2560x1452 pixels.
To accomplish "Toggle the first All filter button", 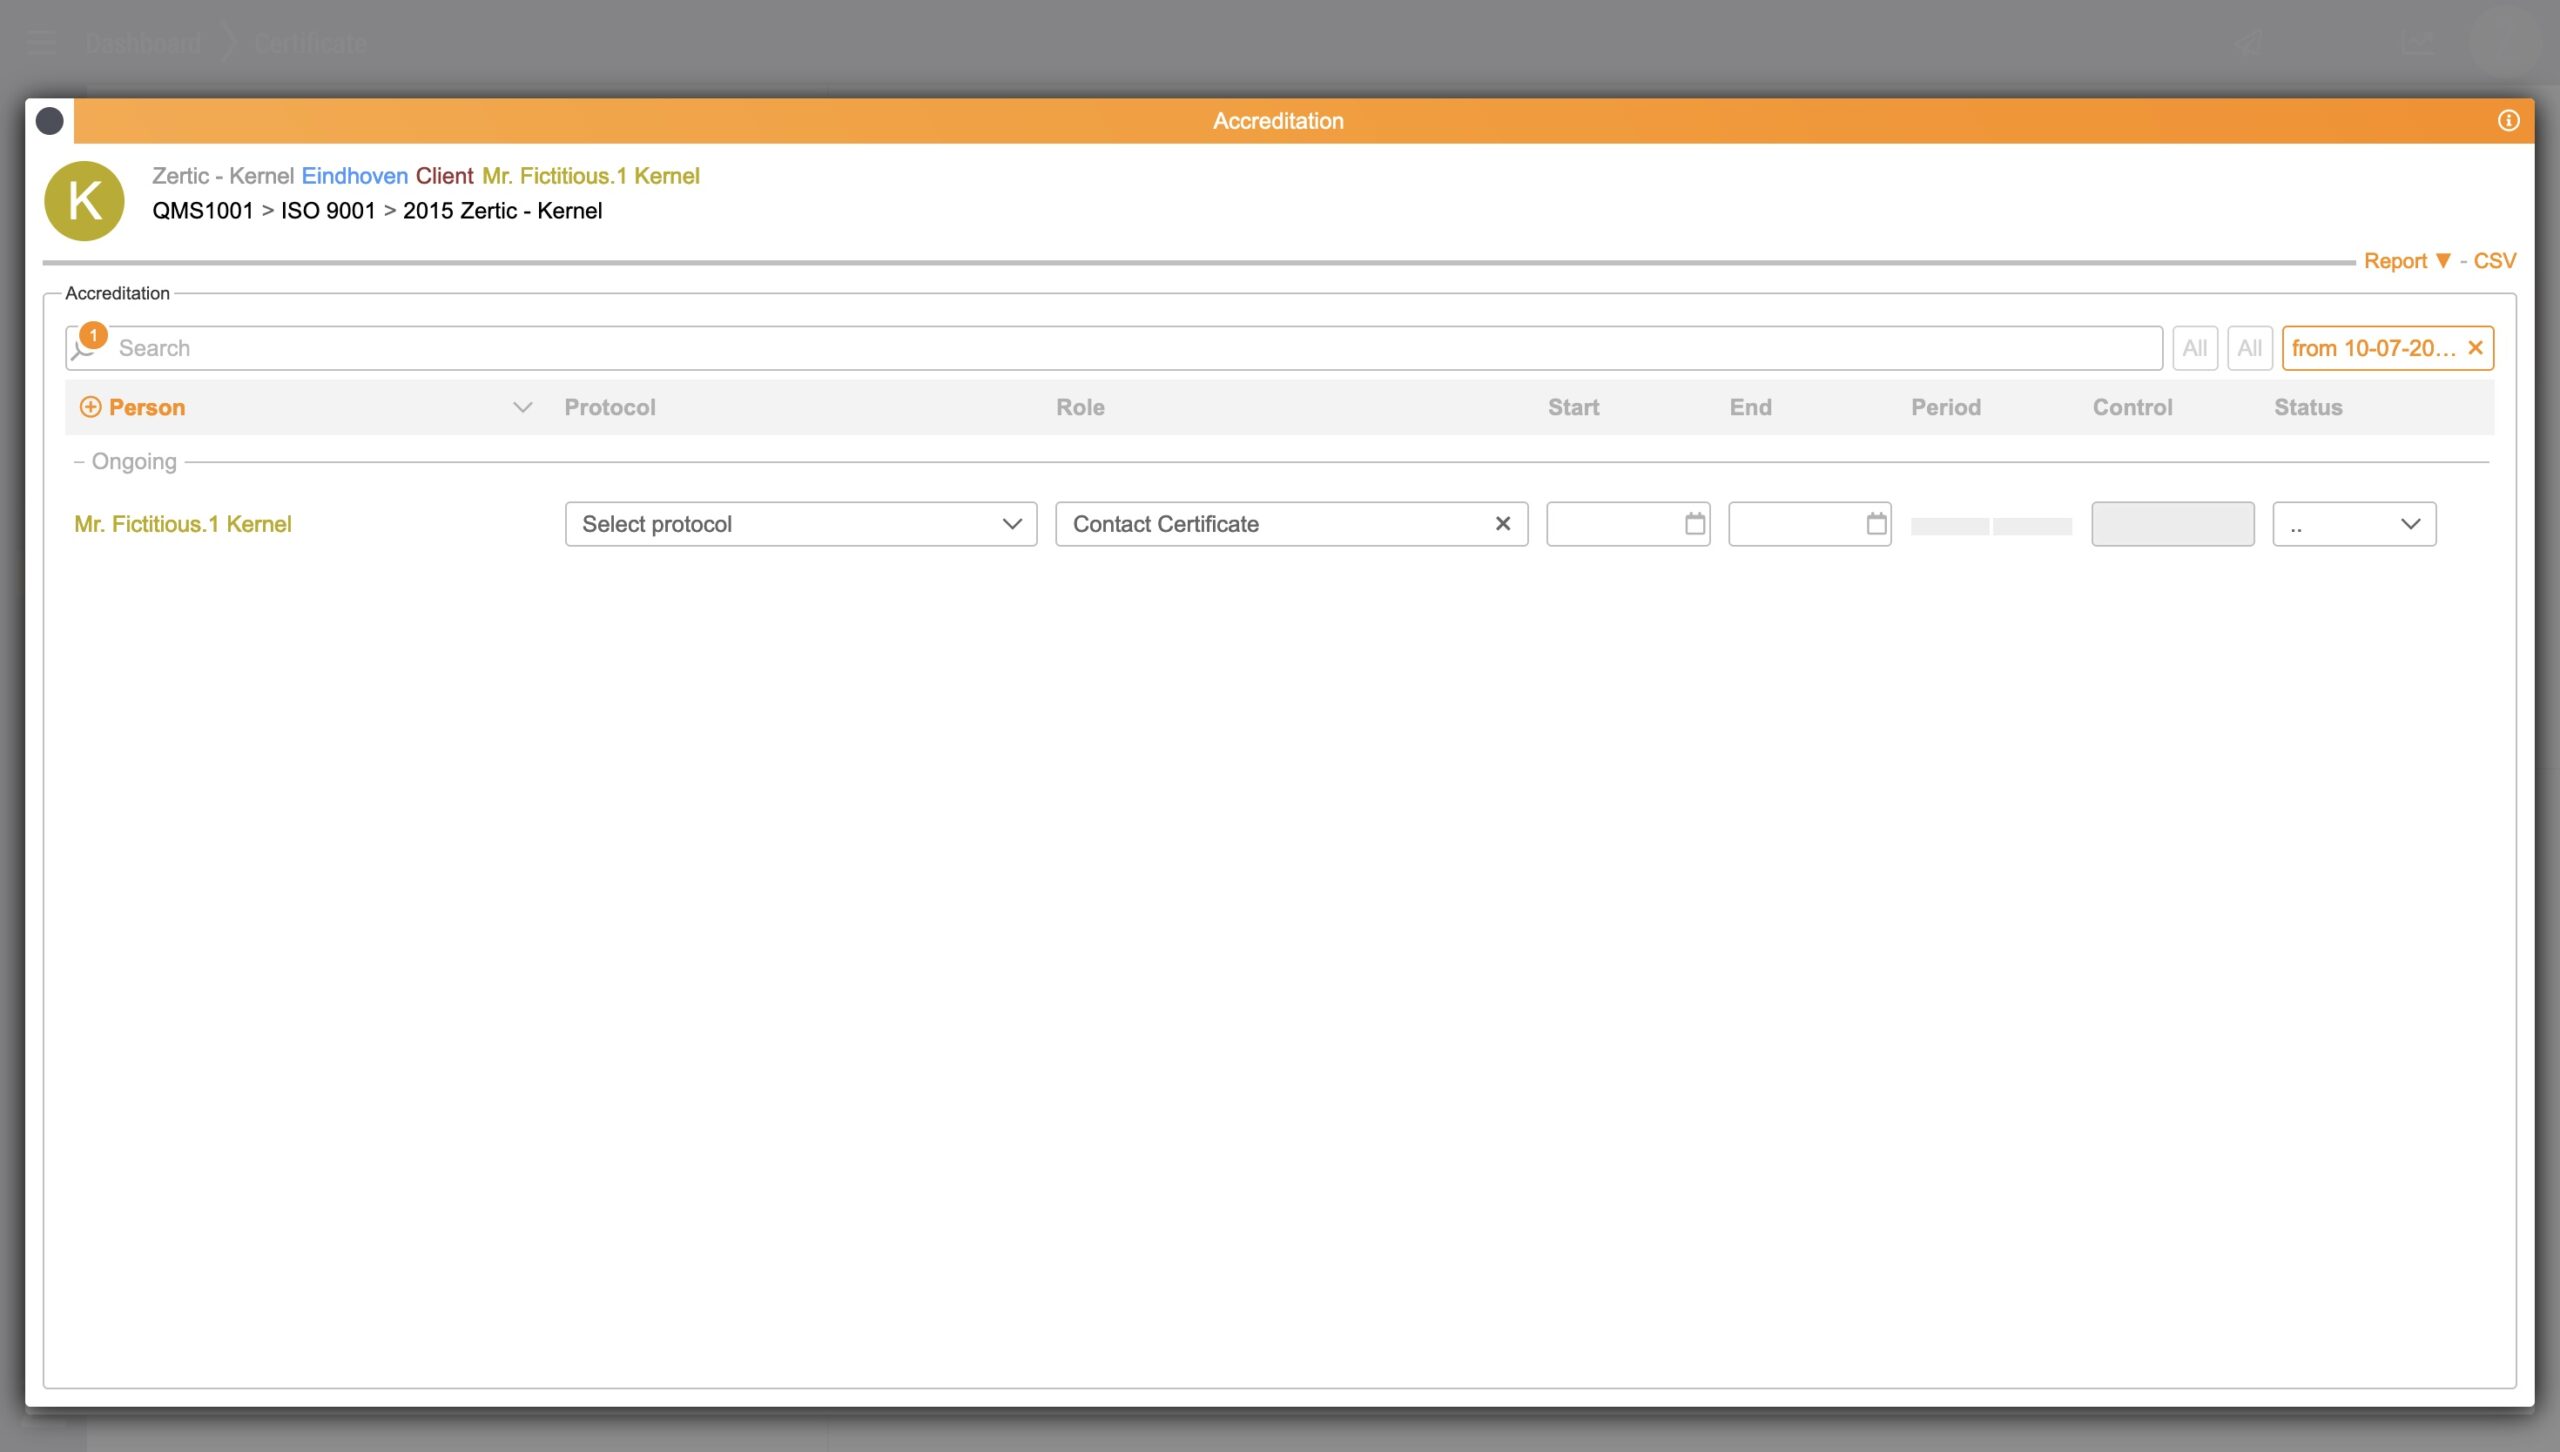I will [x=2194, y=348].
